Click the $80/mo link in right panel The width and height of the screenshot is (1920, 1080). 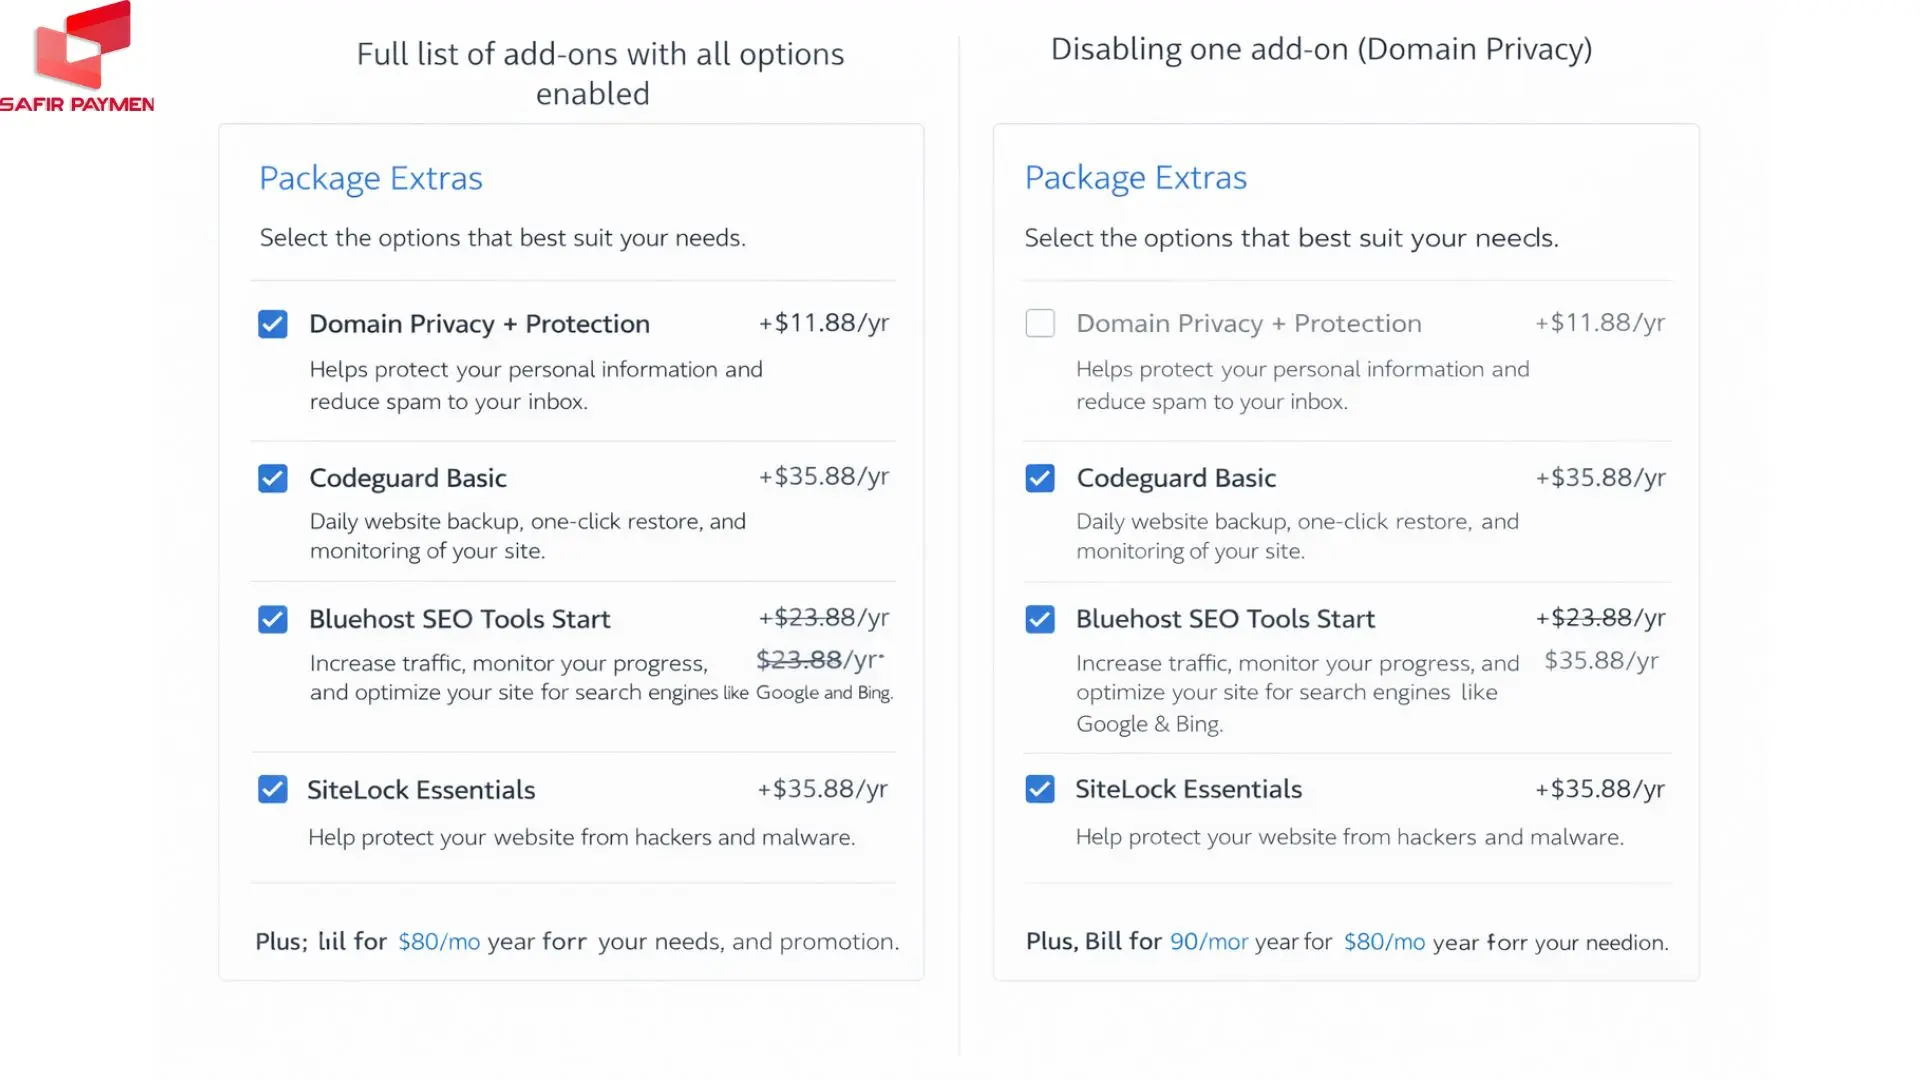pos(1384,942)
